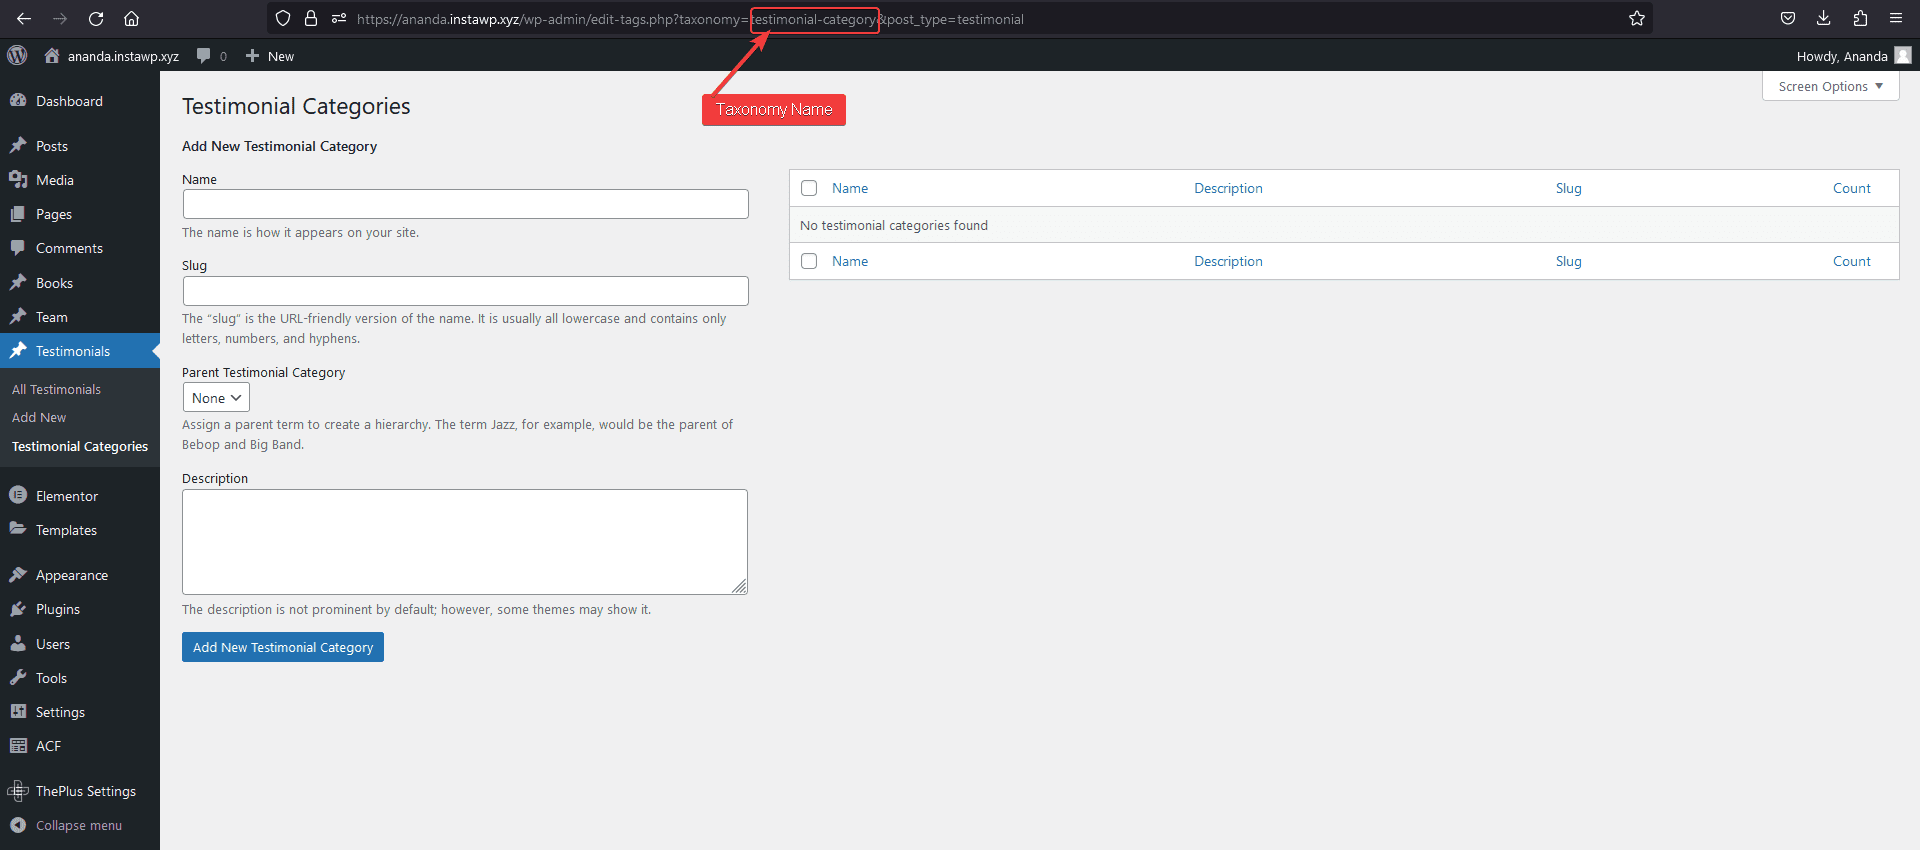Screen dimensions: 1920x850
Task: Sort by Description in the table footer
Action: [1228, 261]
